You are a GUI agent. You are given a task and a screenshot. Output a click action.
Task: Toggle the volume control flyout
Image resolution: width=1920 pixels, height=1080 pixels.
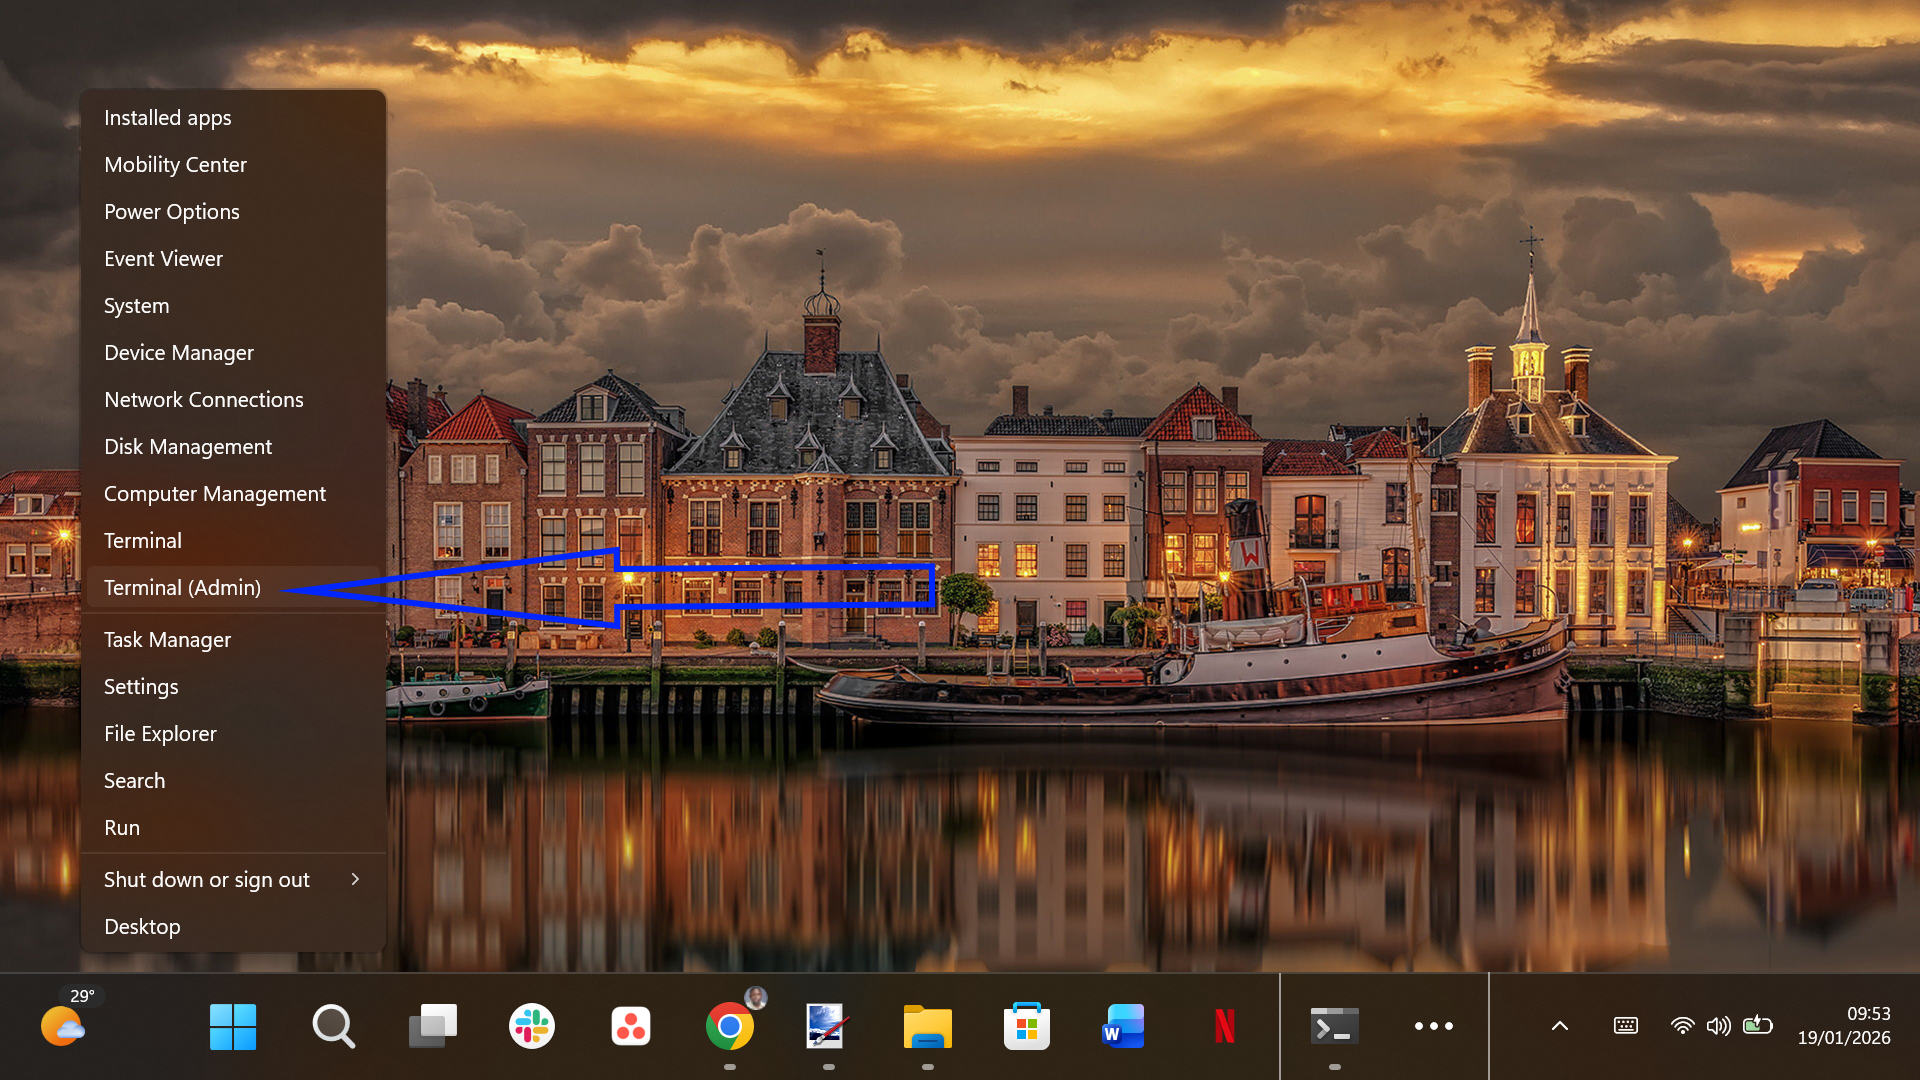[1719, 1025]
